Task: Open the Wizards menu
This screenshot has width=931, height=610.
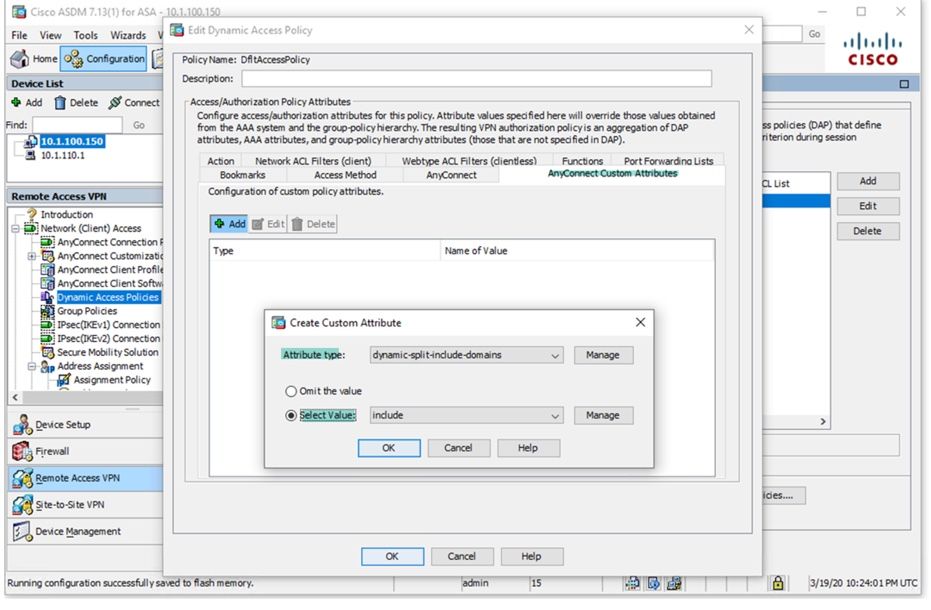Action: tap(128, 36)
